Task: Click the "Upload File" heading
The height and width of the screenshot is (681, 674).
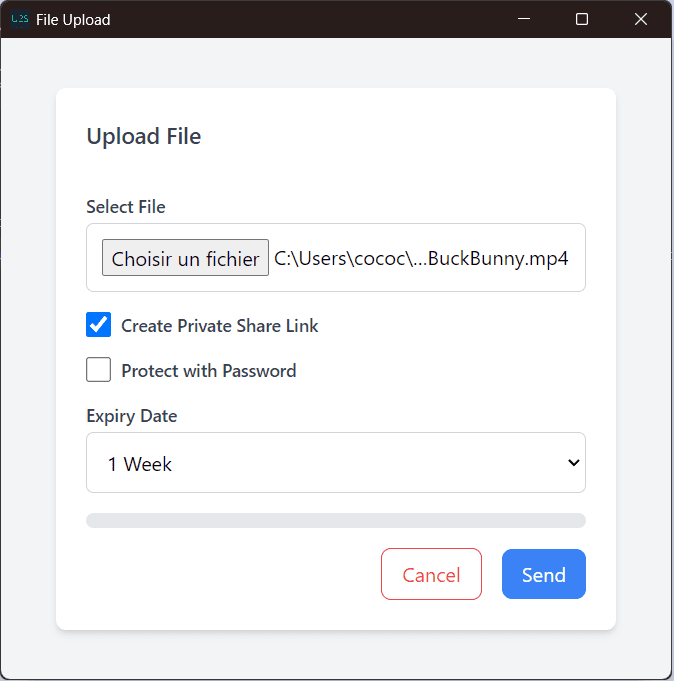Action: tap(144, 137)
